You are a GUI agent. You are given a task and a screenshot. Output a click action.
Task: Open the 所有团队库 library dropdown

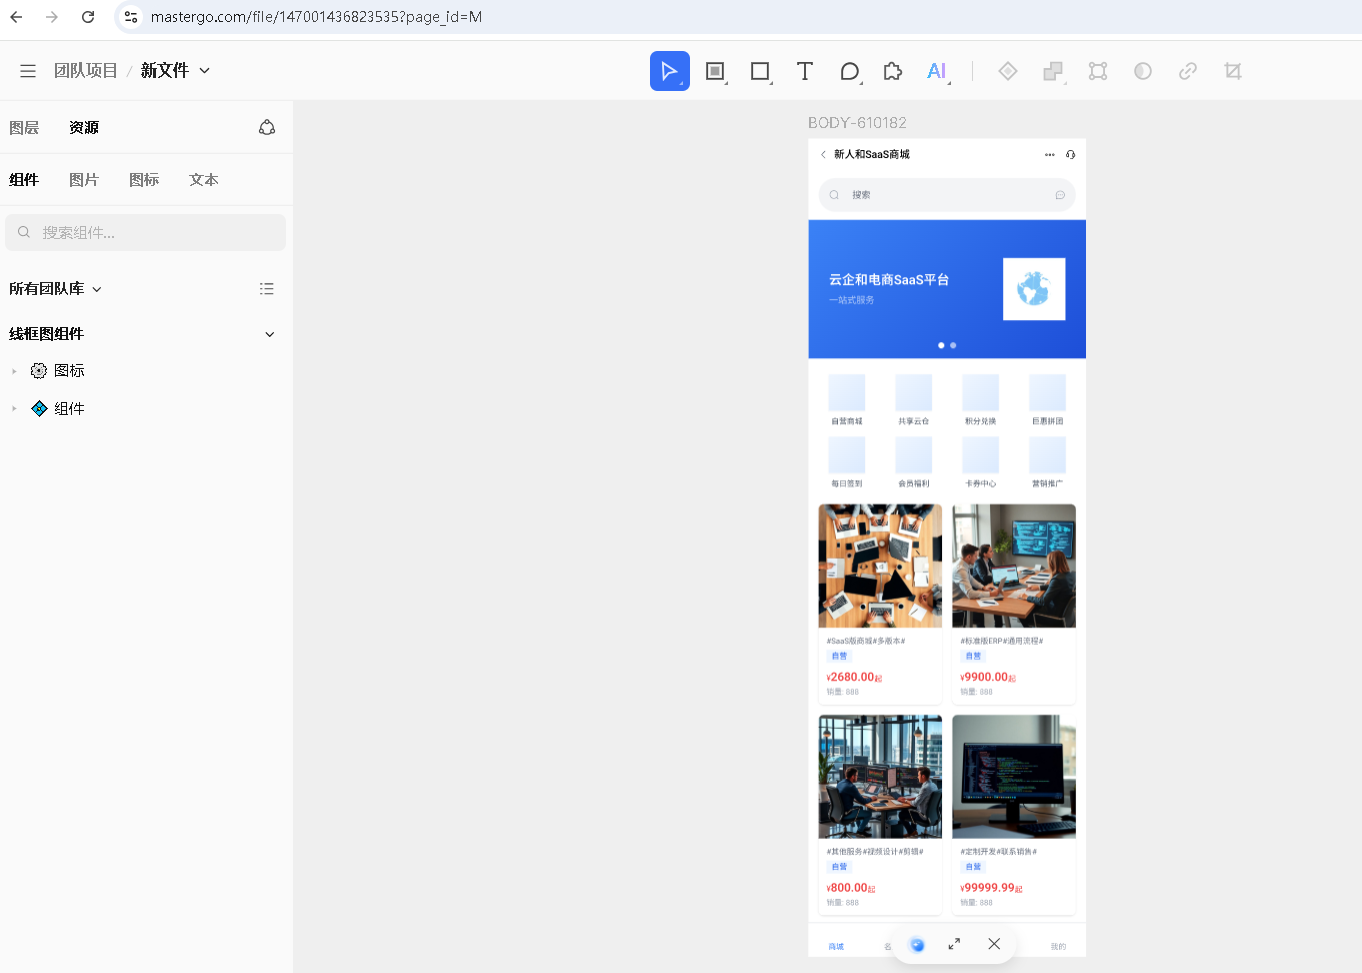[x=55, y=289]
